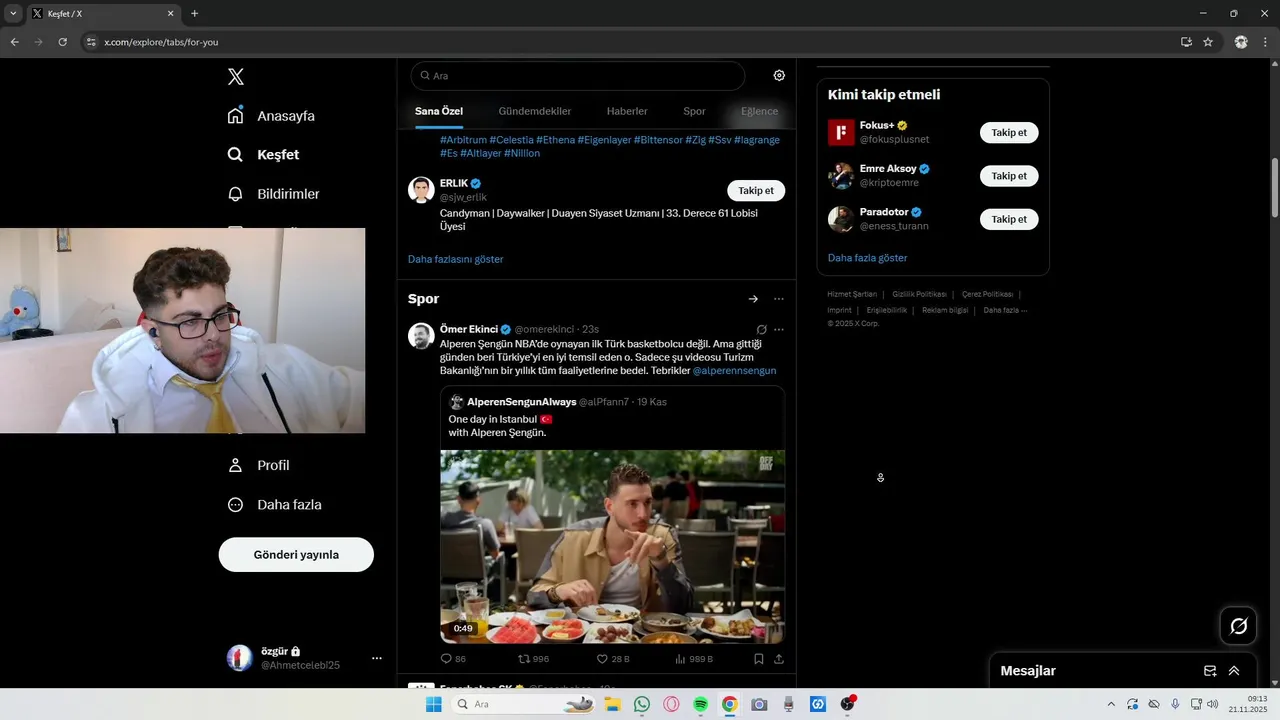Bookmark page with star icon
This screenshot has height=720, width=1280.
click(x=1208, y=42)
